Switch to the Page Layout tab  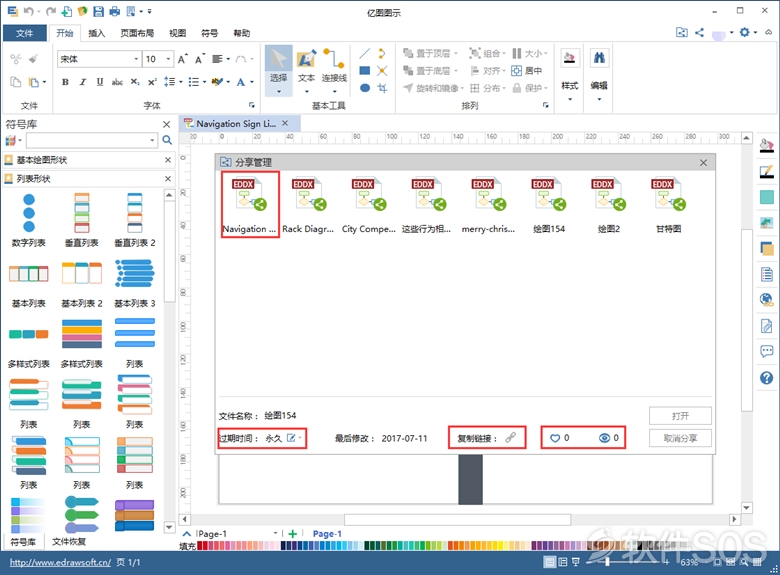137,33
